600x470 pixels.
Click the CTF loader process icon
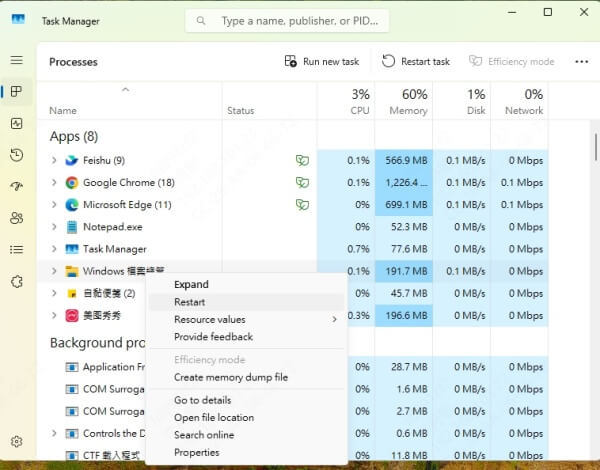tap(72, 455)
